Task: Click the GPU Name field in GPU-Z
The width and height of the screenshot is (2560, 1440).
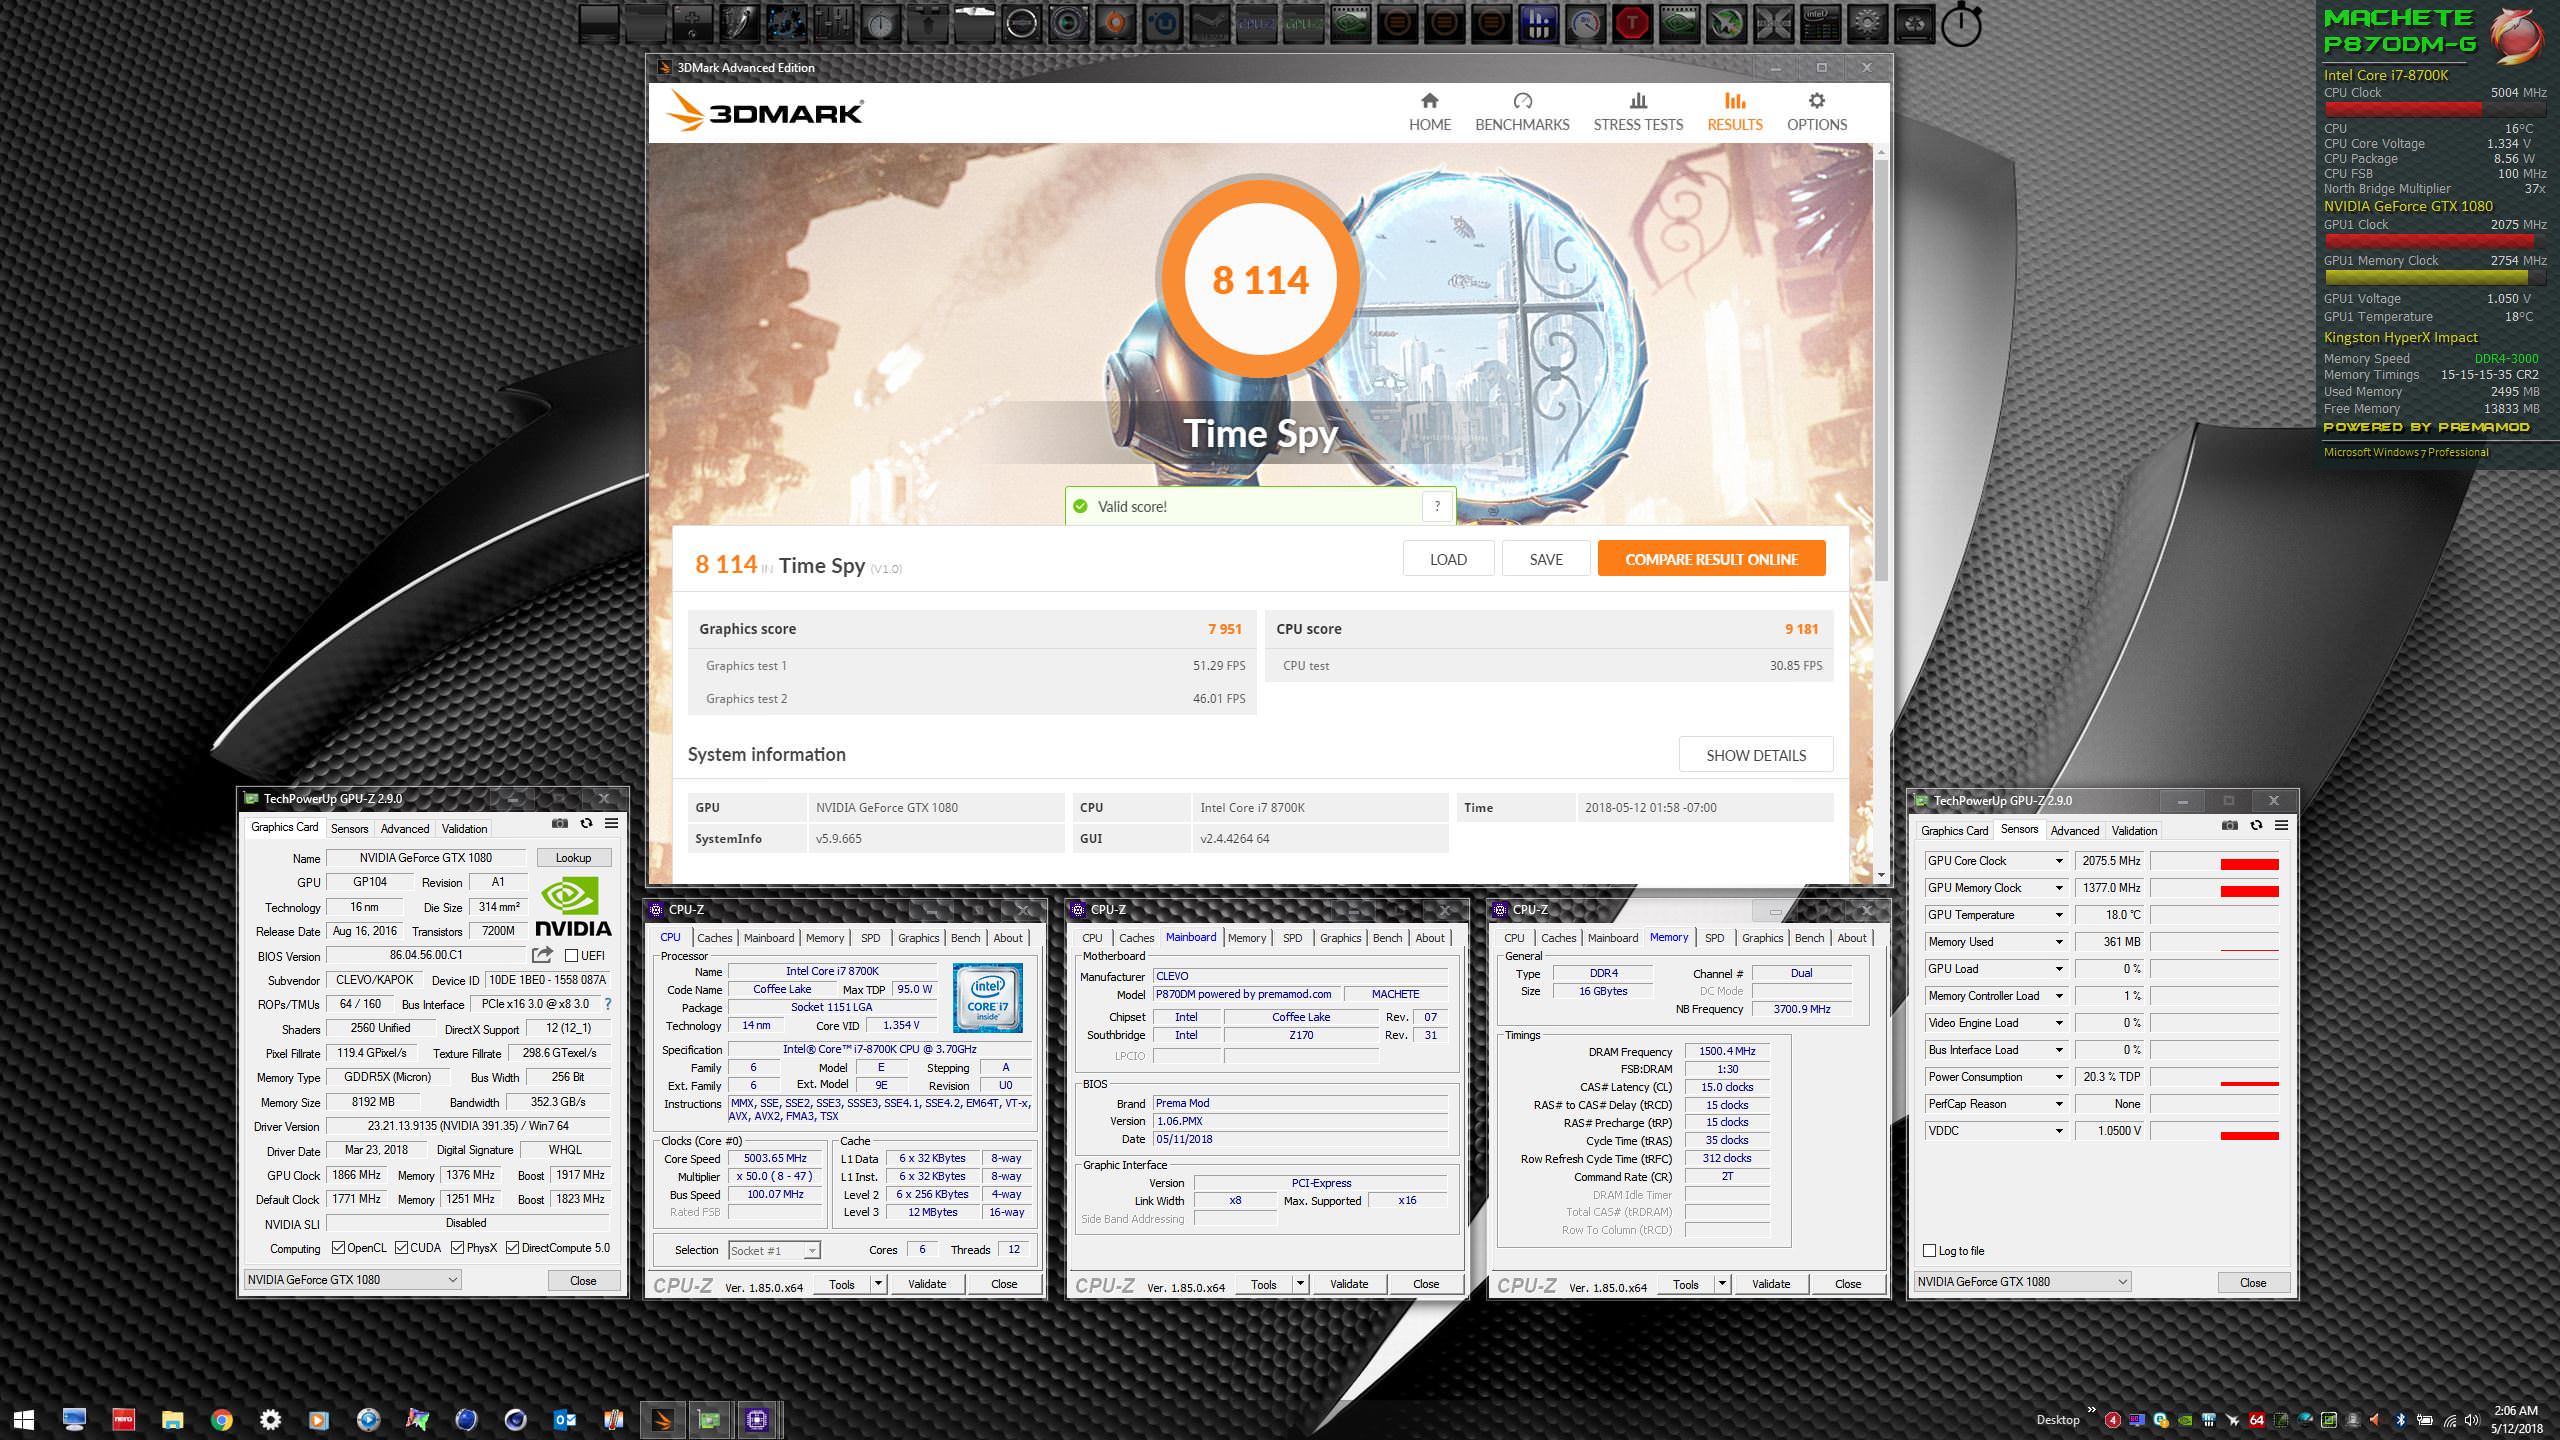Action: (x=426, y=858)
